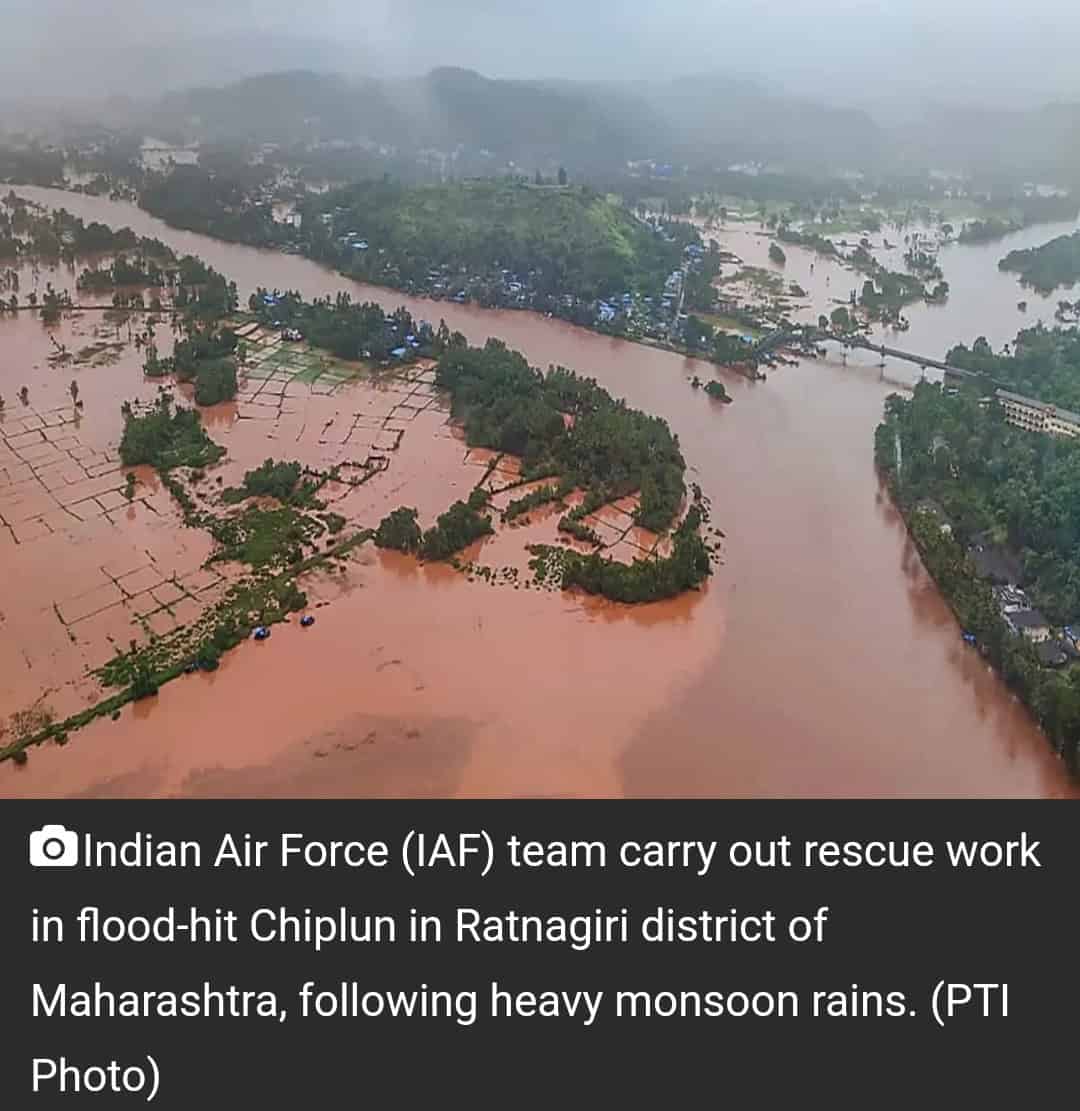Screen dimensions: 1080x1111
Task: Click 'Photo)' on the caption's last line
Action: click(x=96, y=1076)
